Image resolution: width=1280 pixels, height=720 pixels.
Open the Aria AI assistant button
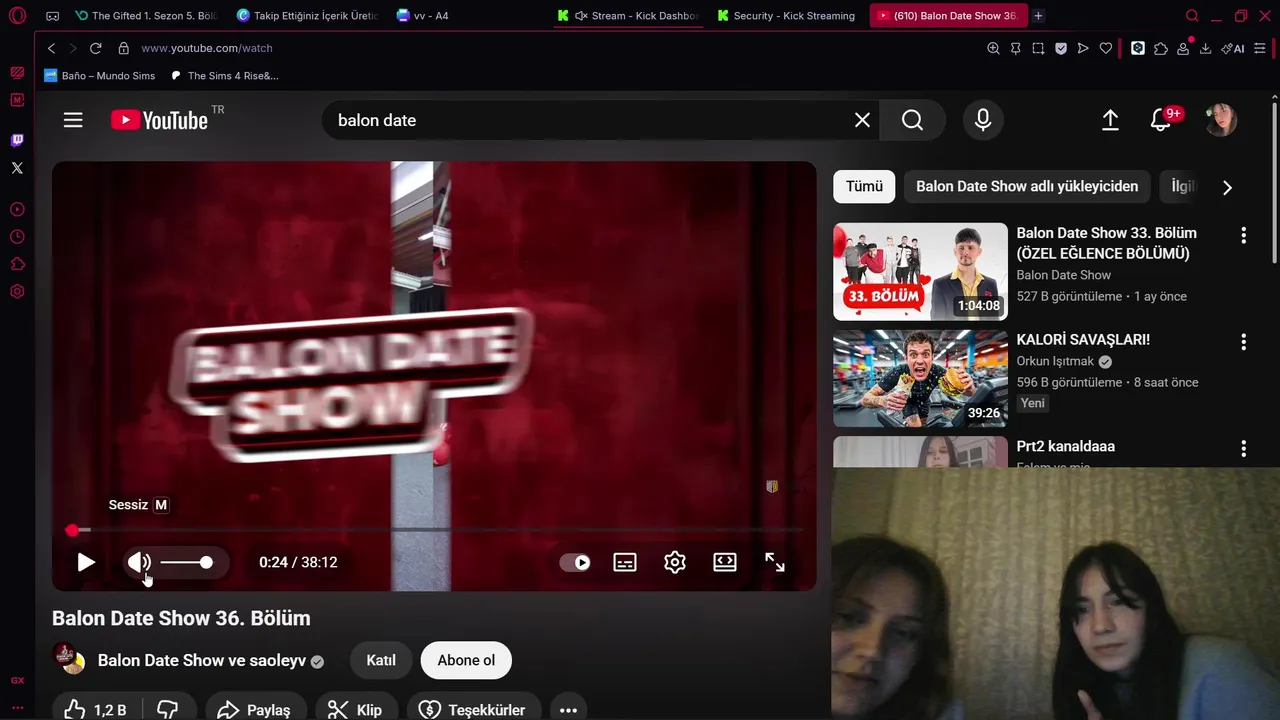coord(1233,48)
